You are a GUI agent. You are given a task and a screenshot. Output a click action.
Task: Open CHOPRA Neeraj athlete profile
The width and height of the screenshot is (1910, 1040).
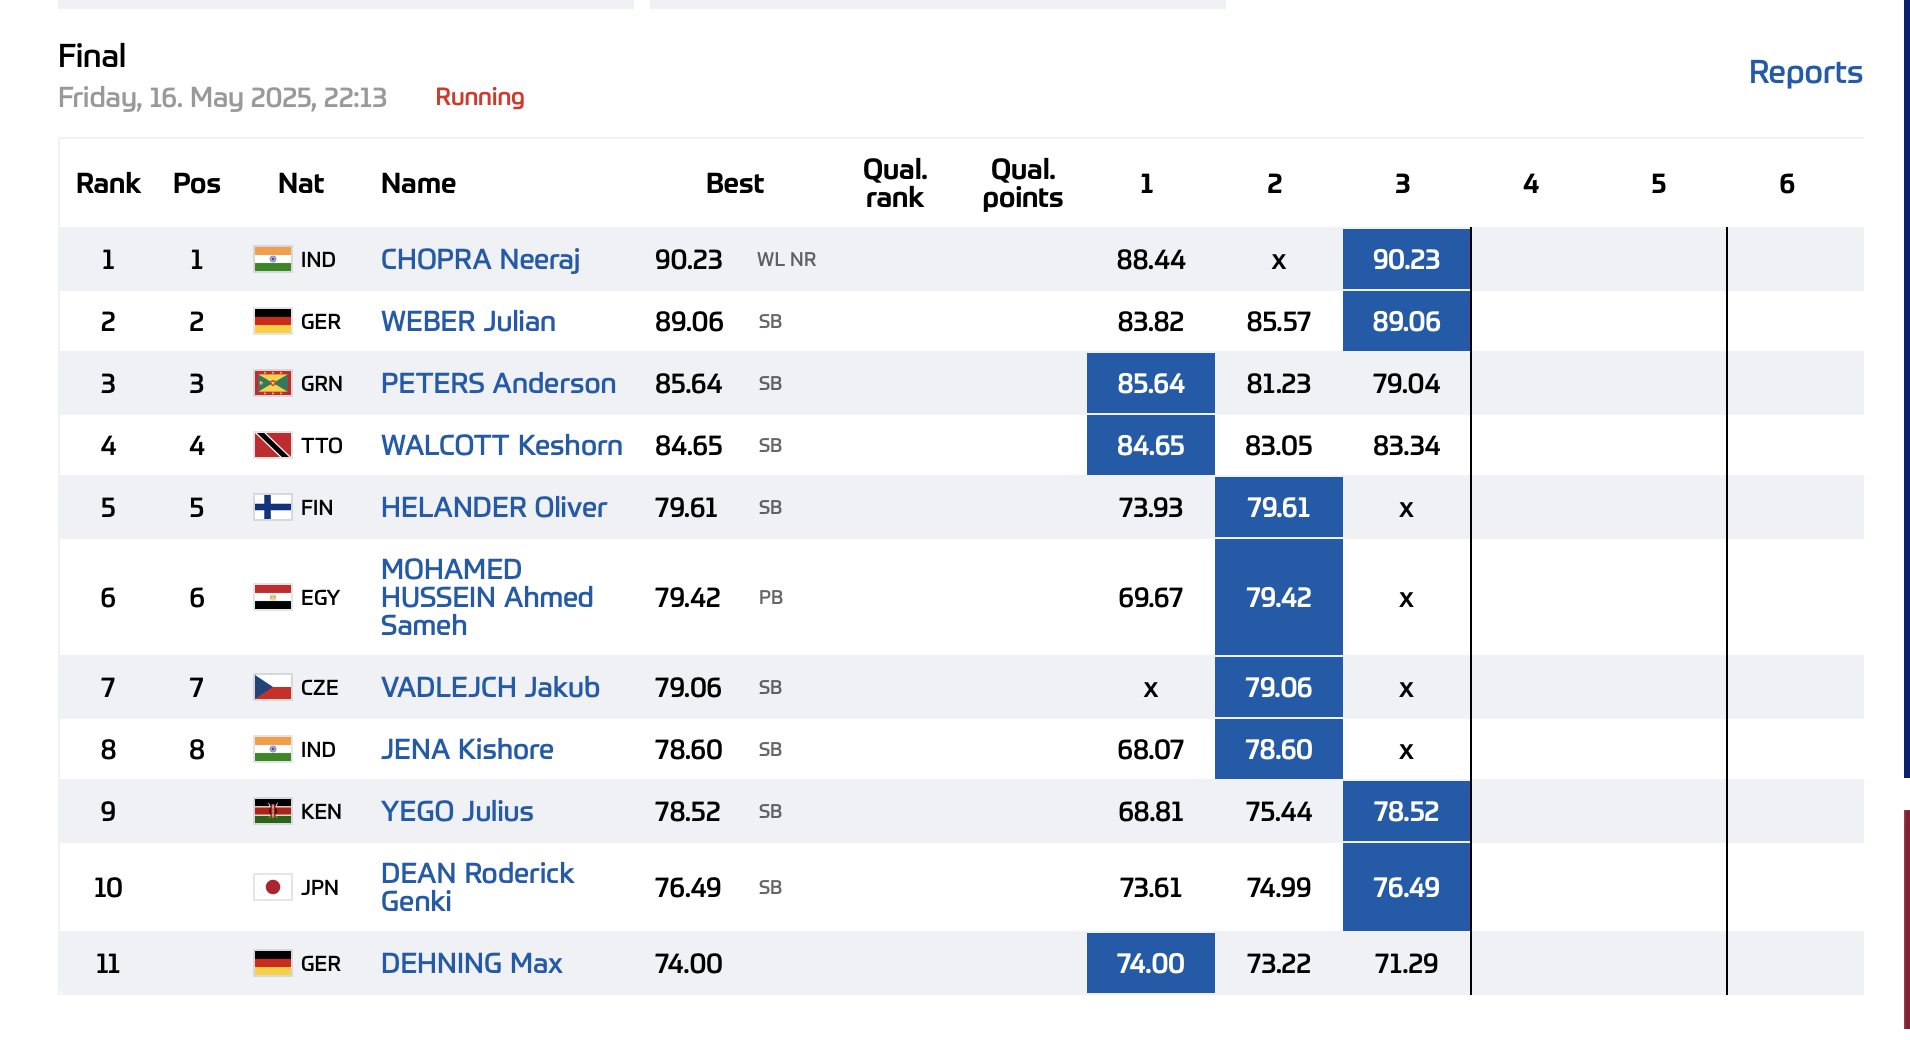pyautogui.click(x=480, y=260)
